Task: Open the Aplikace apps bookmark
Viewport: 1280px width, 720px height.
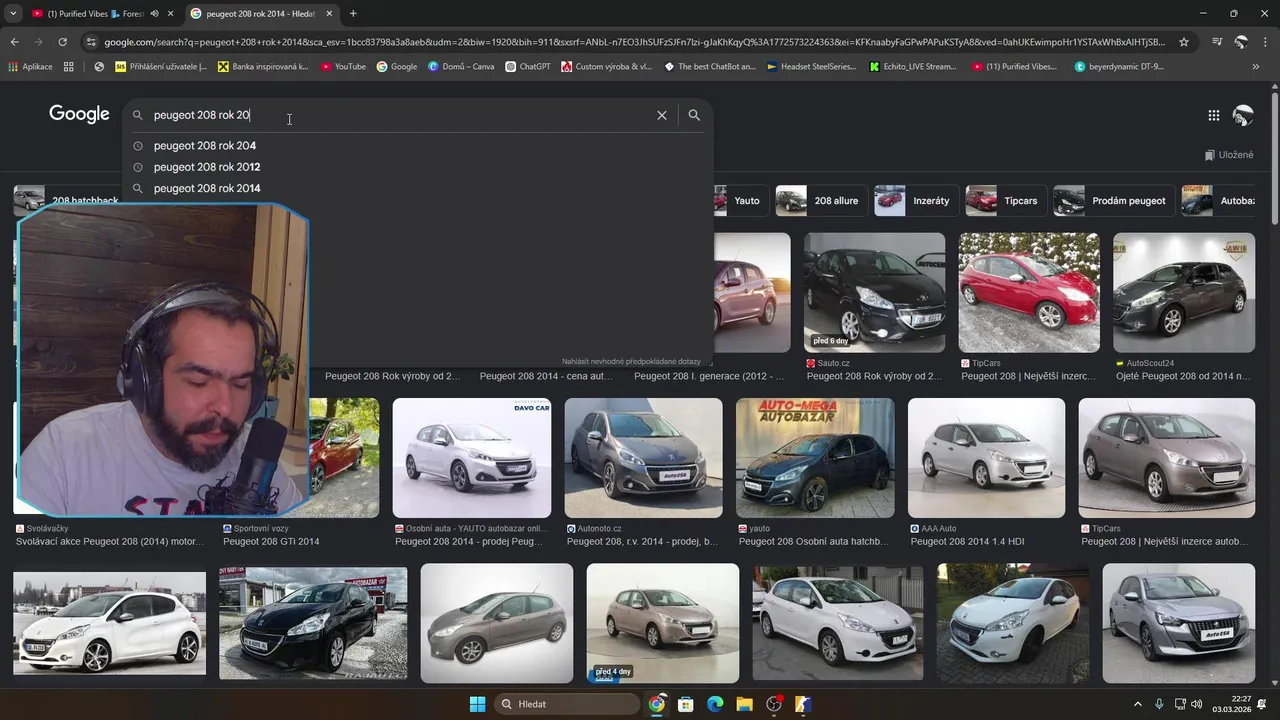Action: [30, 67]
